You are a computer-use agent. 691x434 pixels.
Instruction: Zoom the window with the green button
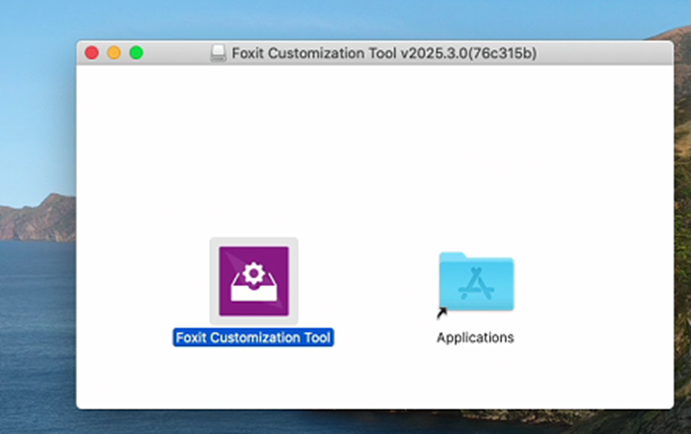136,53
